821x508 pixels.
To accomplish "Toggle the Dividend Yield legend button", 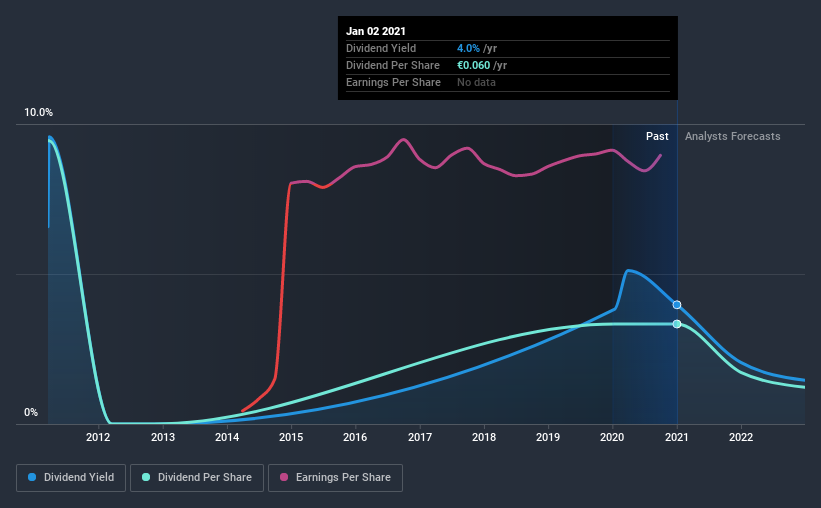I will 71,478.
